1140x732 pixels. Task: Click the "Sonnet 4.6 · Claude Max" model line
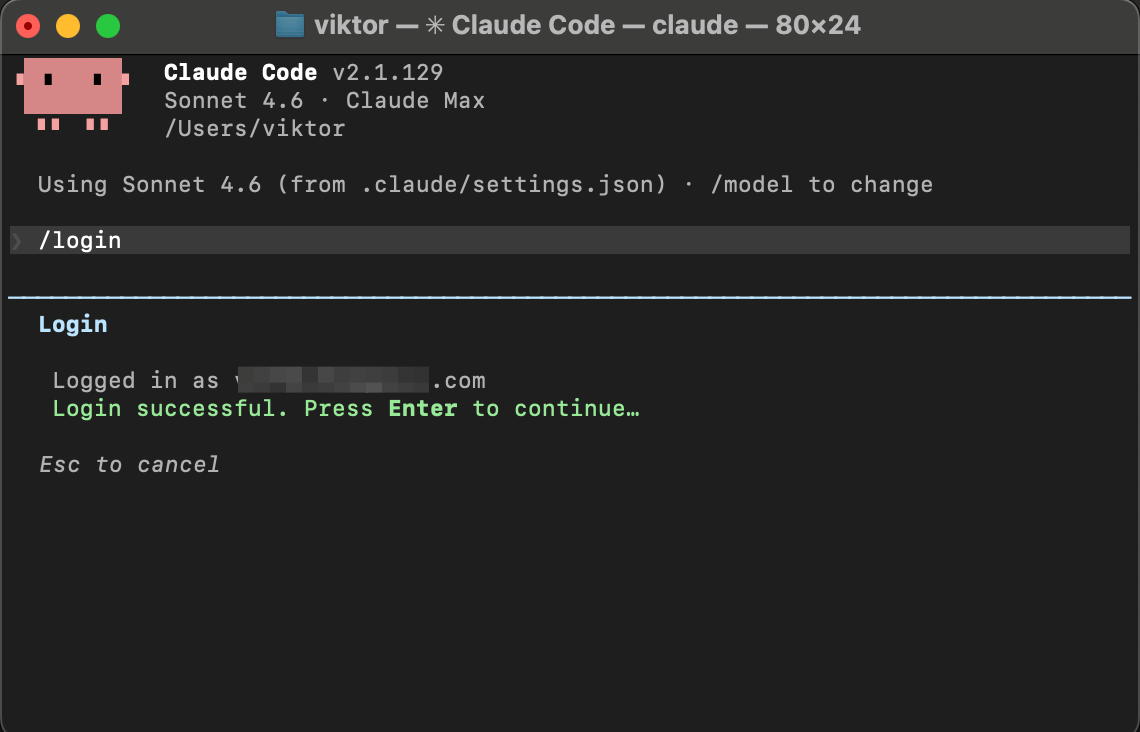pyautogui.click(x=324, y=100)
